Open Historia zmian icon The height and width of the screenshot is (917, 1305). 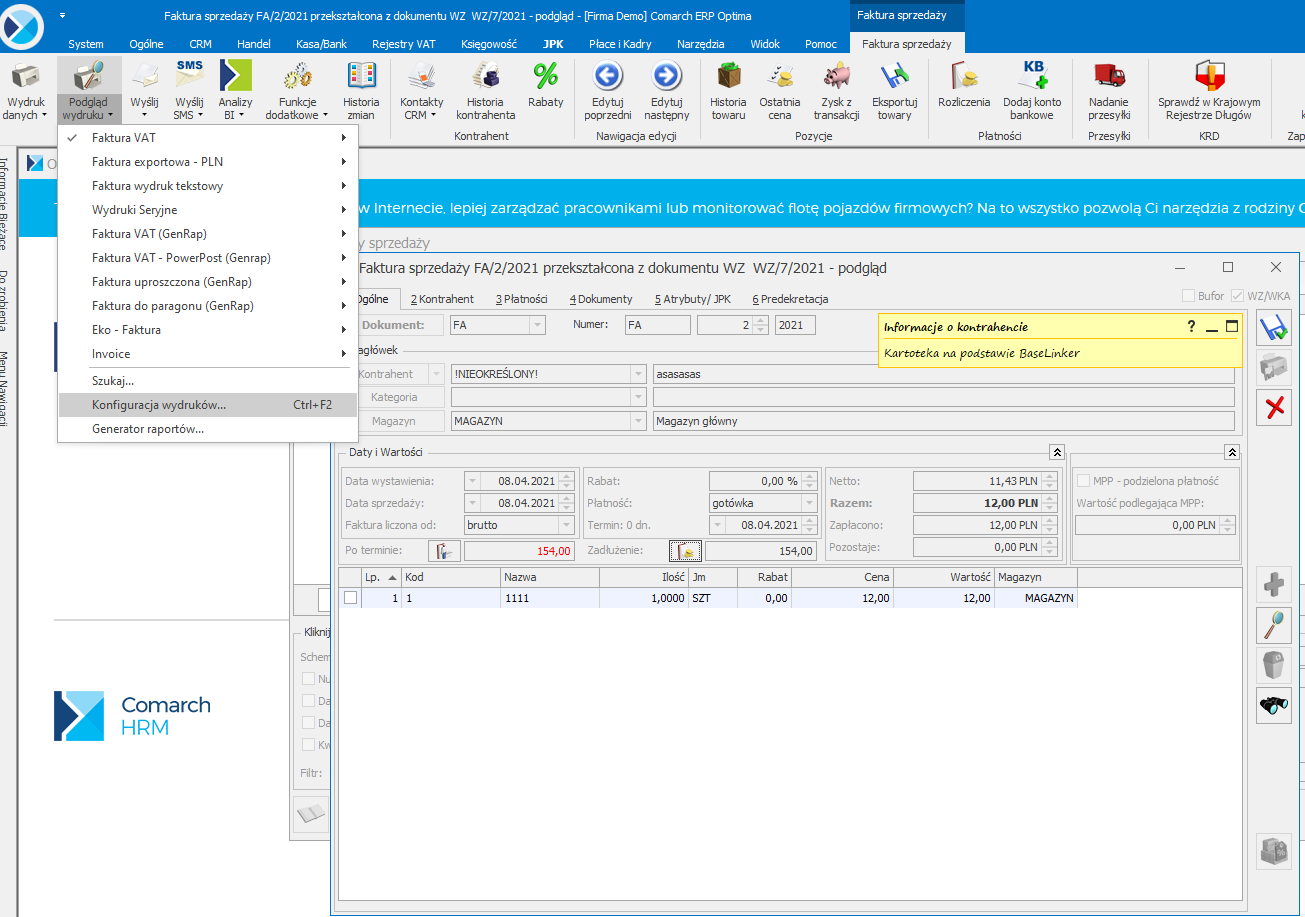[x=361, y=77]
